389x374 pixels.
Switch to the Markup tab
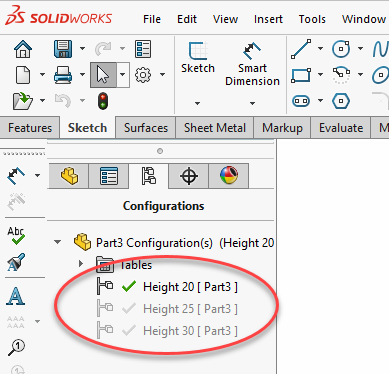282,128
